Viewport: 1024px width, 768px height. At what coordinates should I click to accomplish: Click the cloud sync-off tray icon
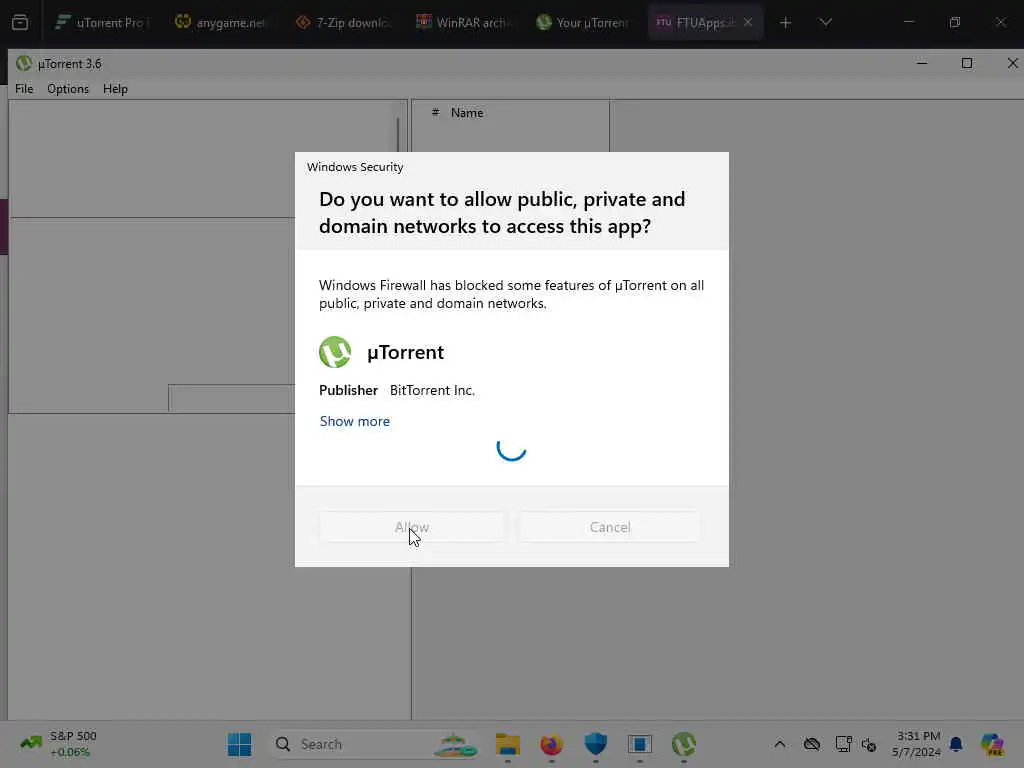[812, 744]
